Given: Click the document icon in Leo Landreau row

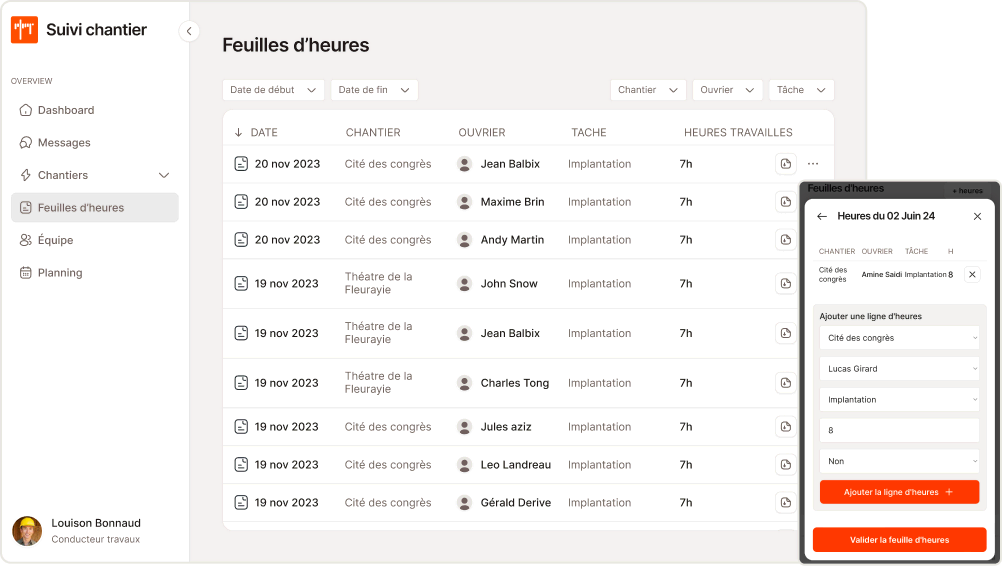Looking at the screenshot, I should [241, 465].
